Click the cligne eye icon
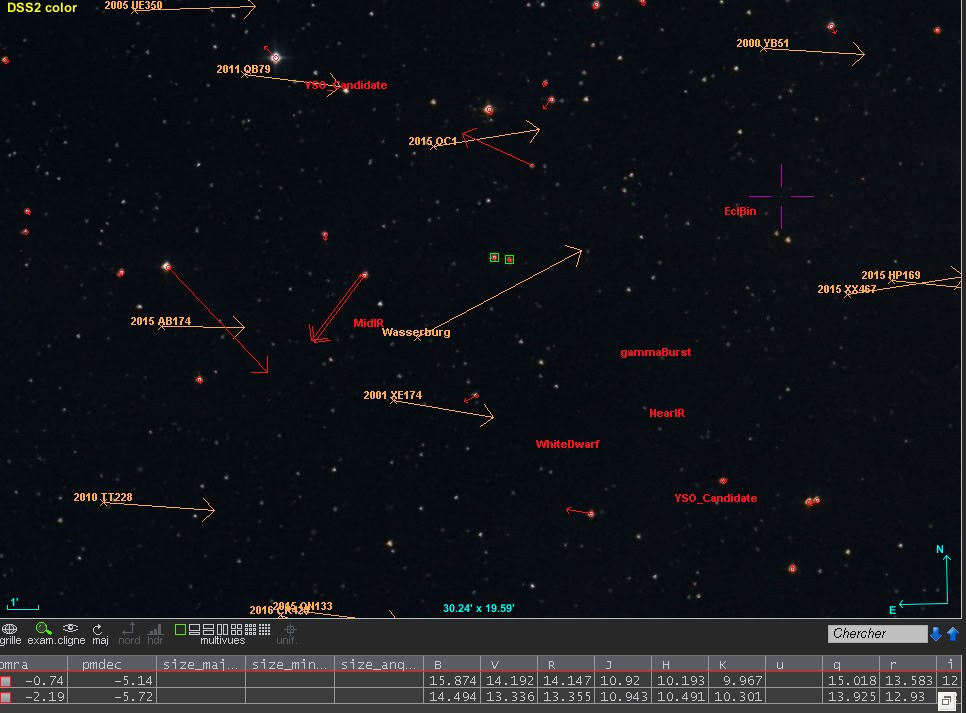 coord(71,630)
